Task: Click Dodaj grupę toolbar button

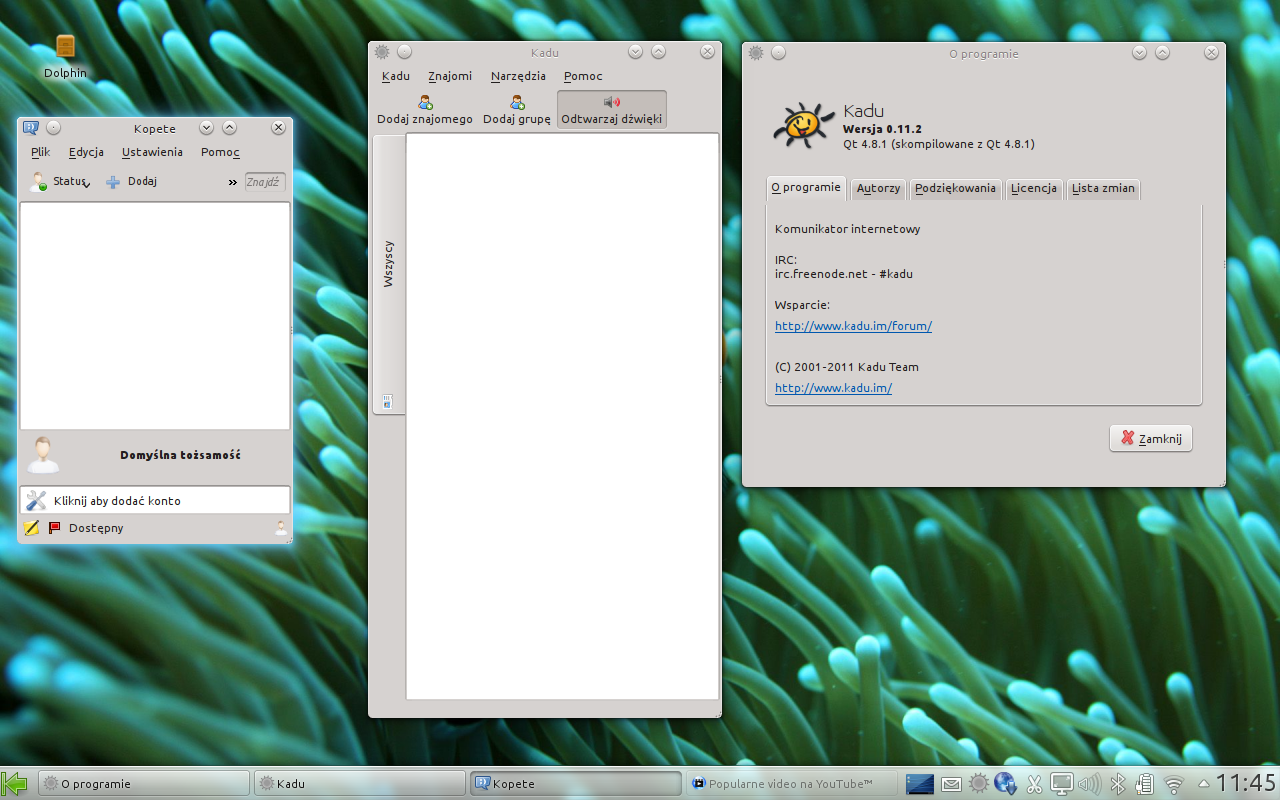Action: (517, 110)
